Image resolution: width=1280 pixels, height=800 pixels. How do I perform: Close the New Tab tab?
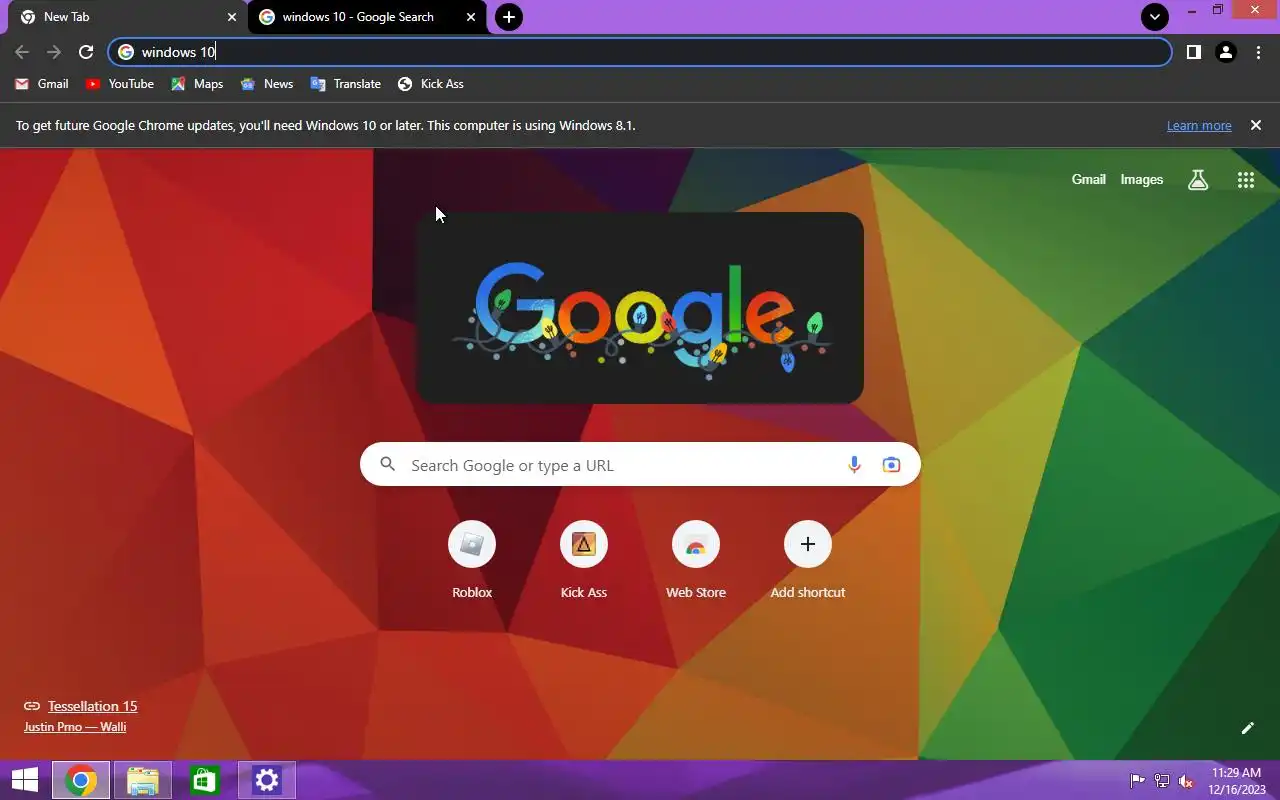pyautogui.click(x=232, y=17)
